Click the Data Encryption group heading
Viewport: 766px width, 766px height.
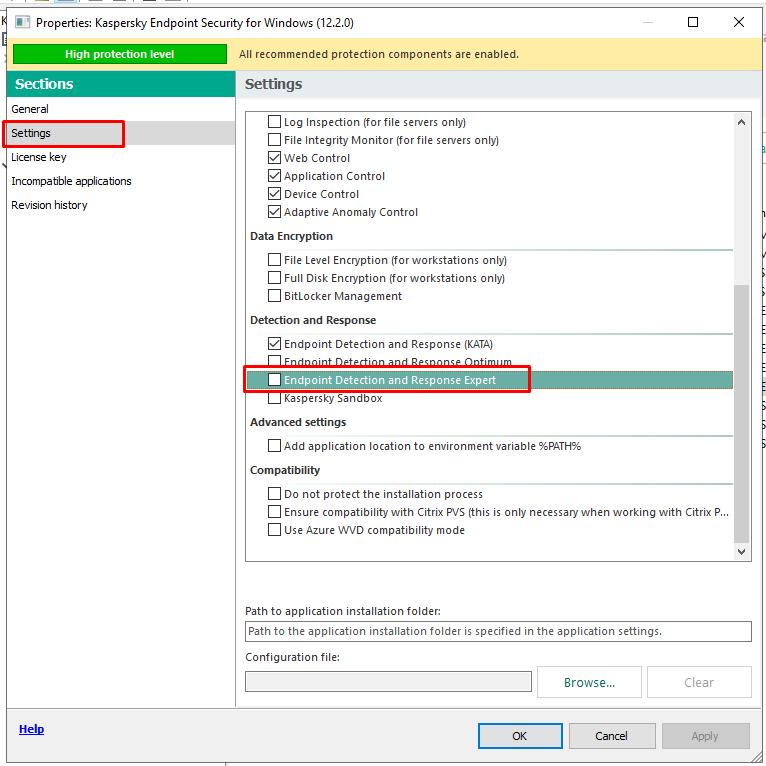coord(291,236)
